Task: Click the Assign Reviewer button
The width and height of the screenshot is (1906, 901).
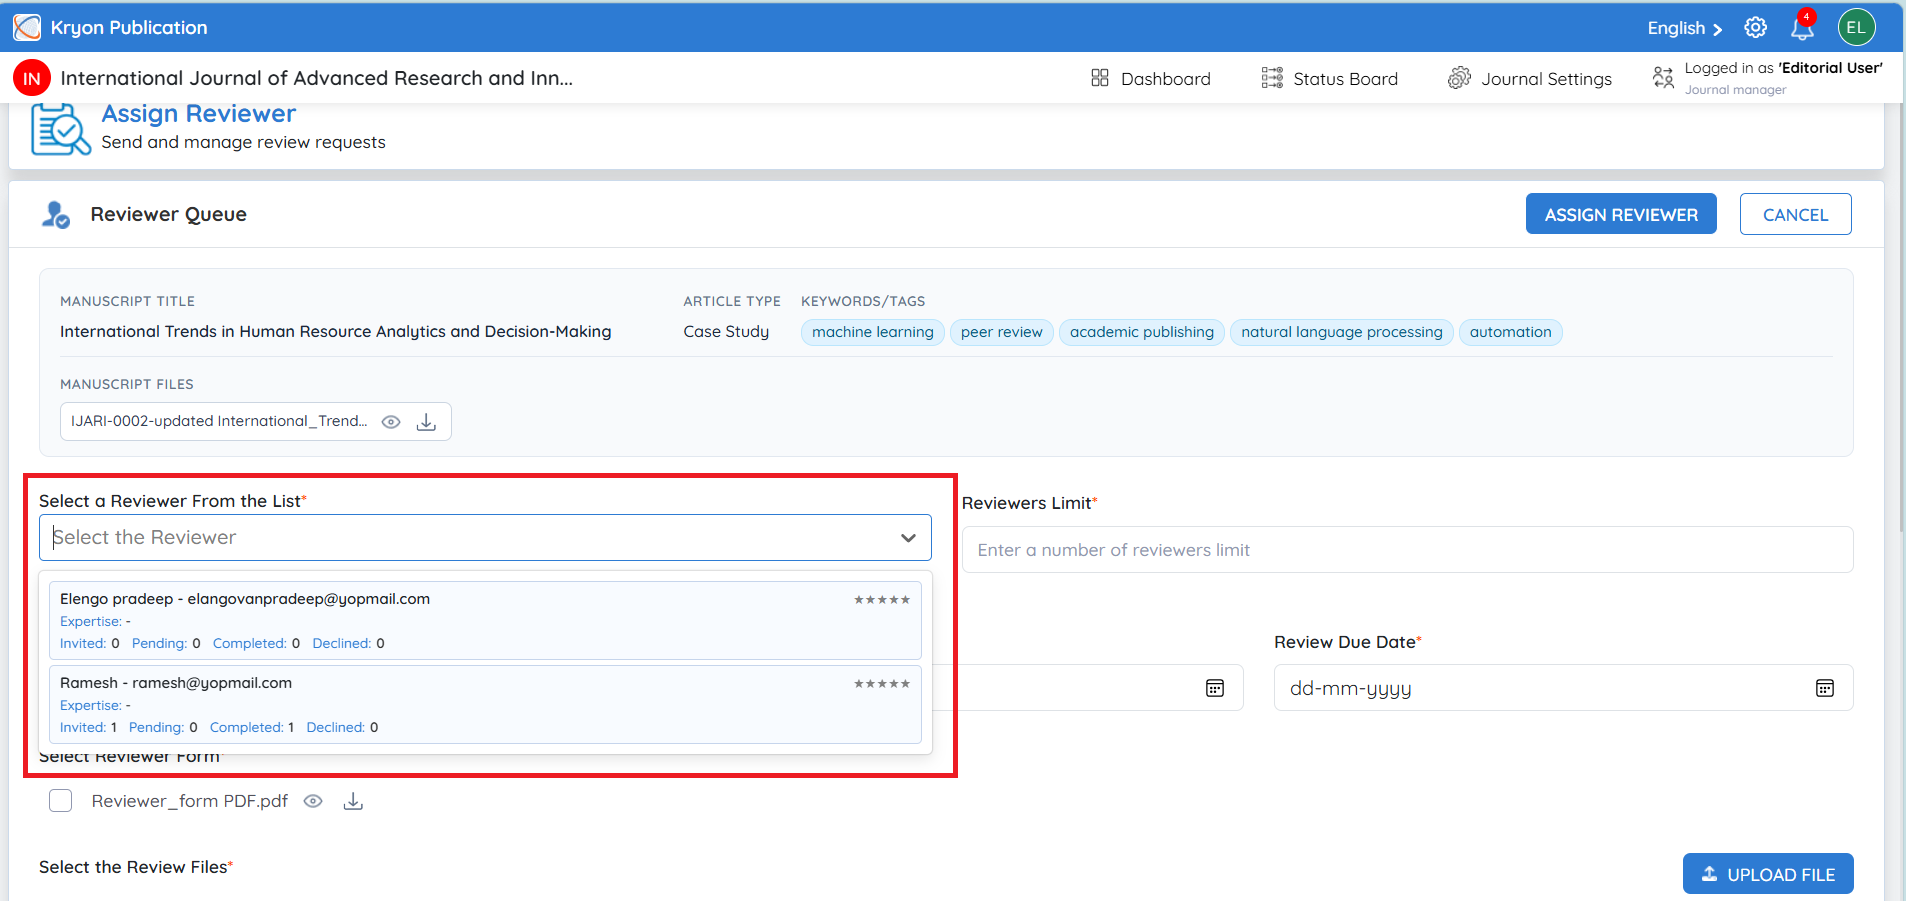Action: 1621,214
